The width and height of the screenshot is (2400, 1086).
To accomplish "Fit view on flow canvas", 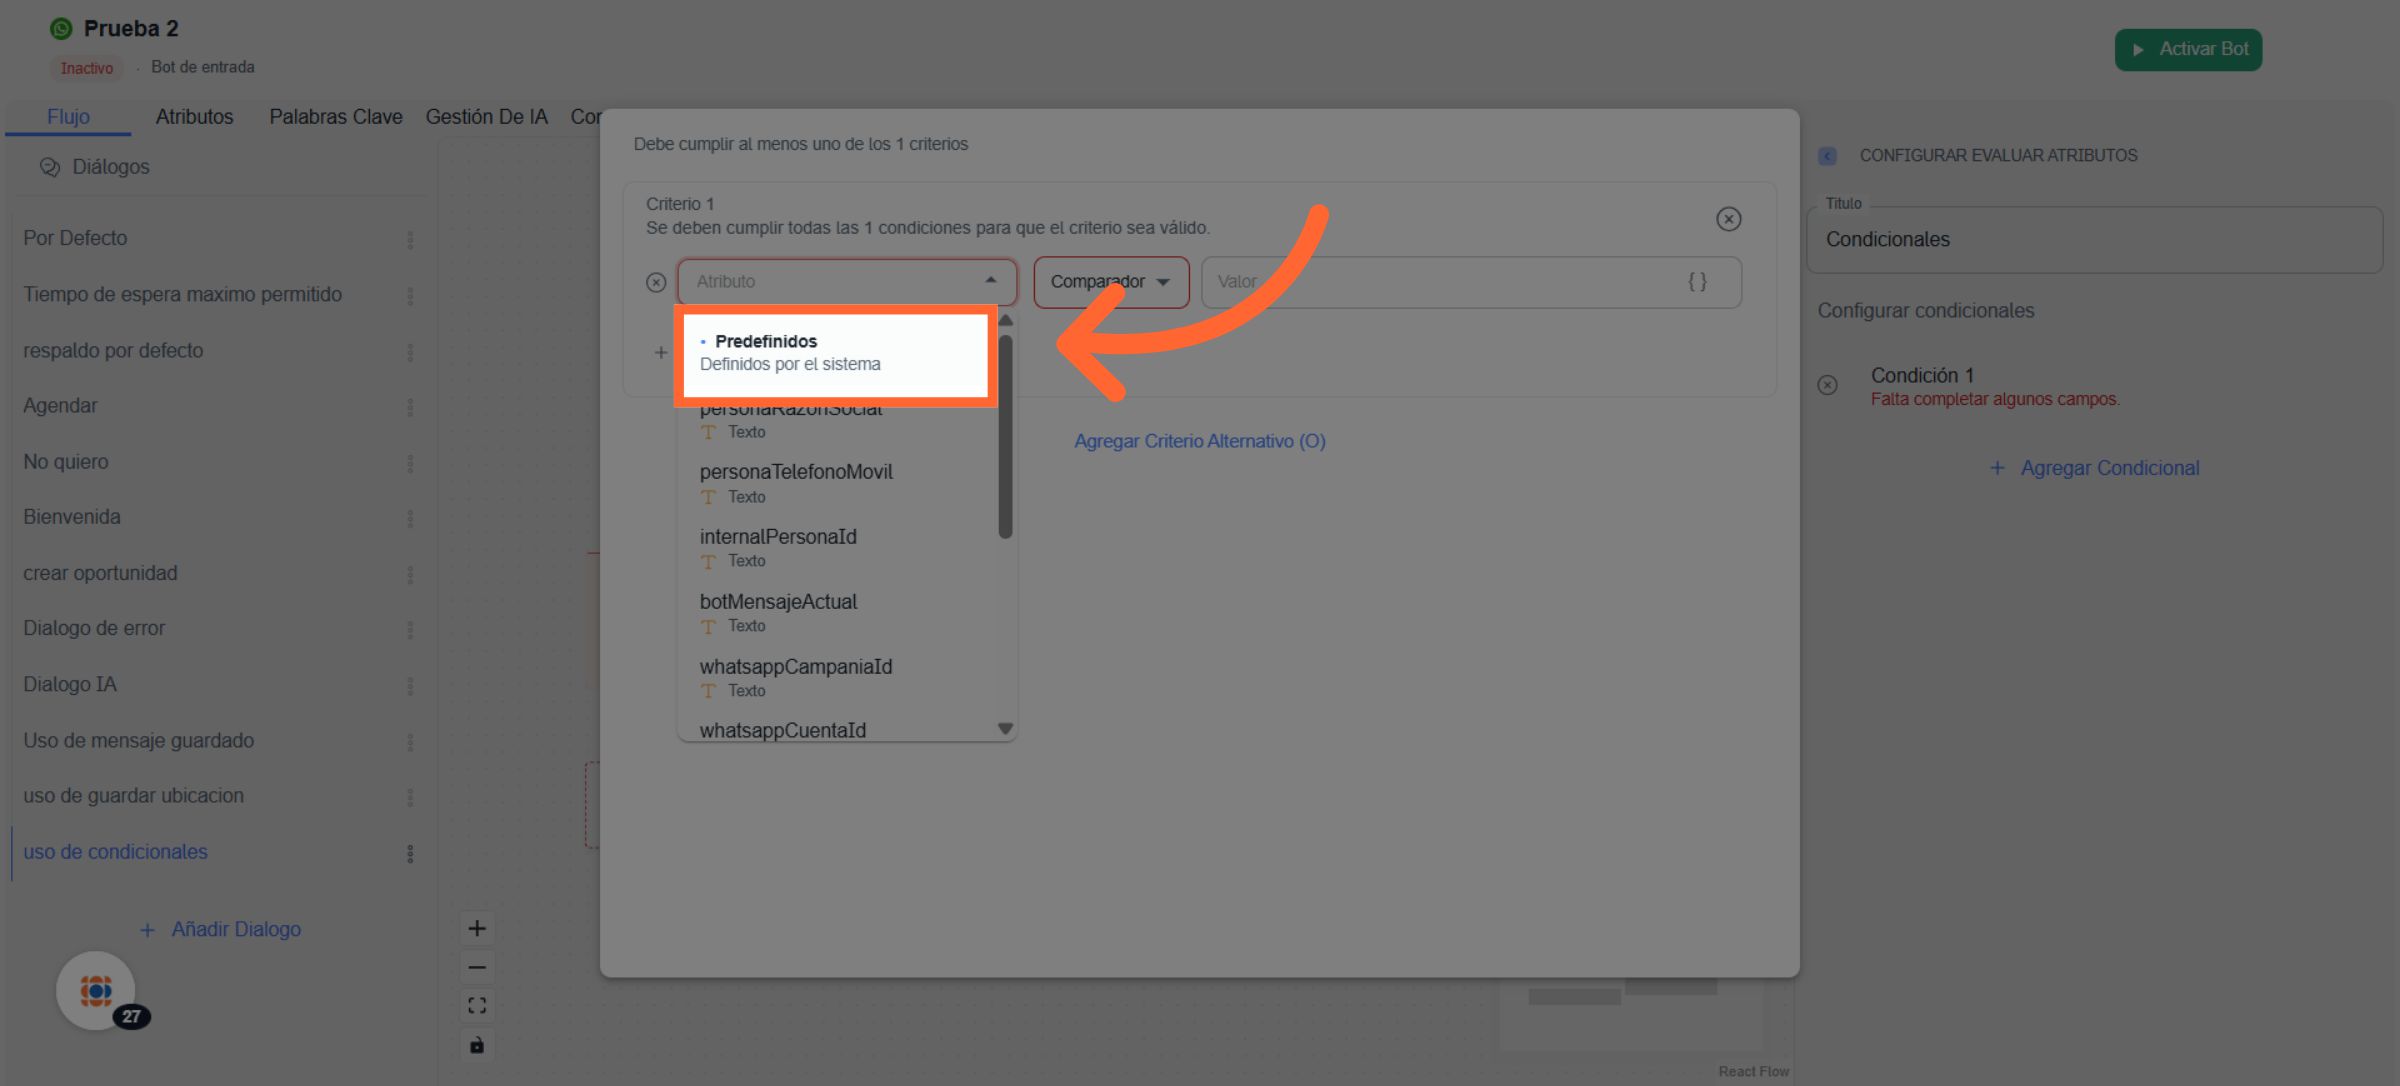I will [x=477, y=1005].
